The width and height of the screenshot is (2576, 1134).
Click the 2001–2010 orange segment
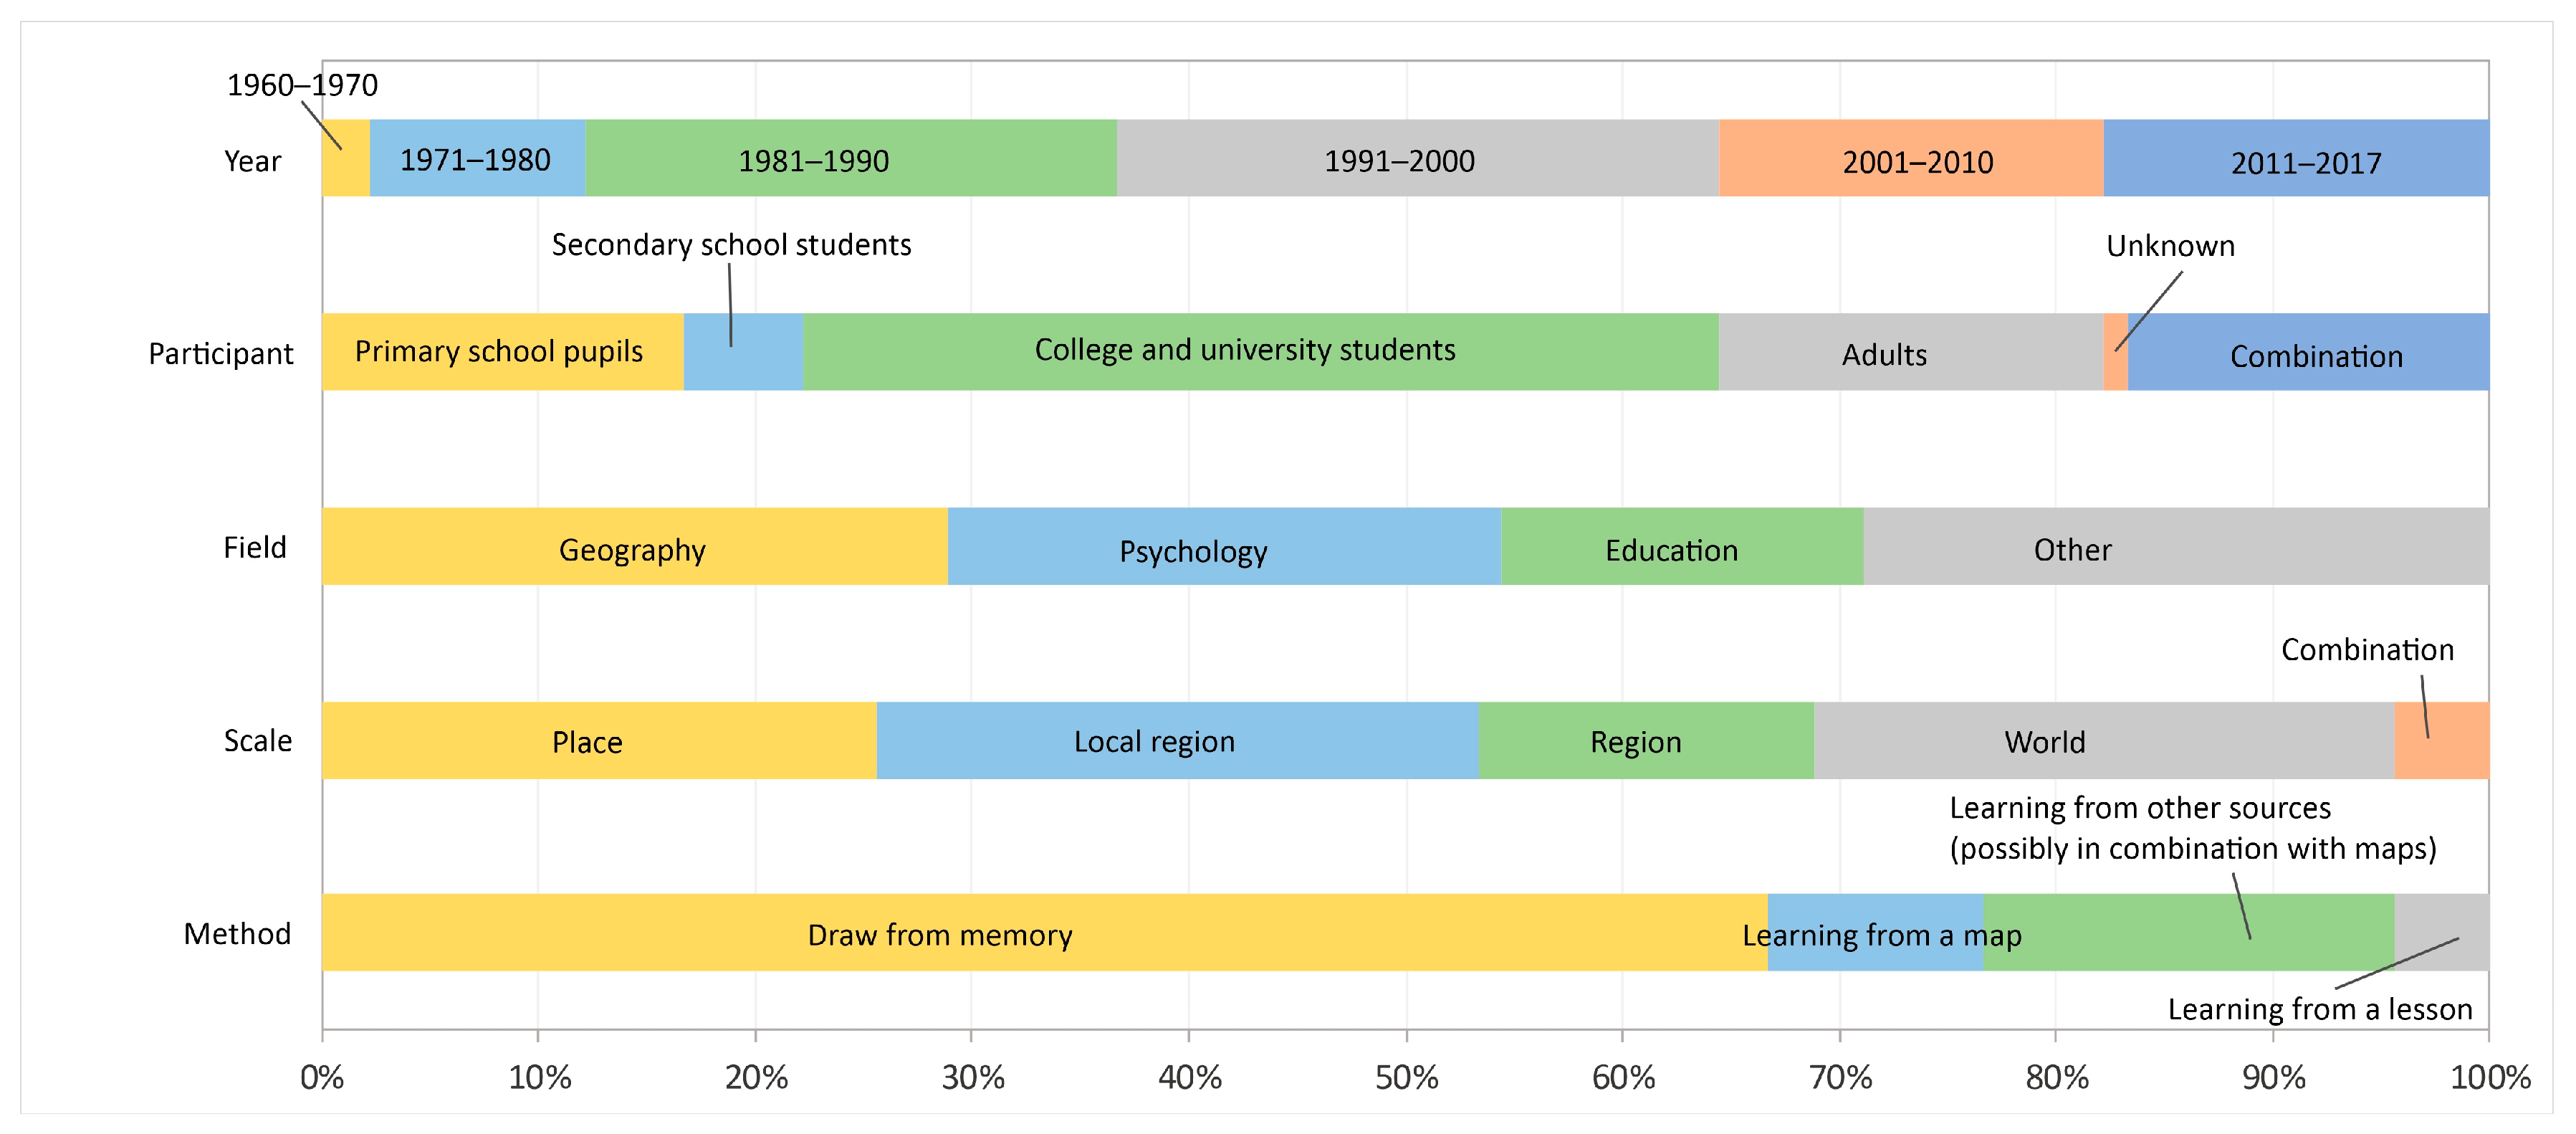1912,158
